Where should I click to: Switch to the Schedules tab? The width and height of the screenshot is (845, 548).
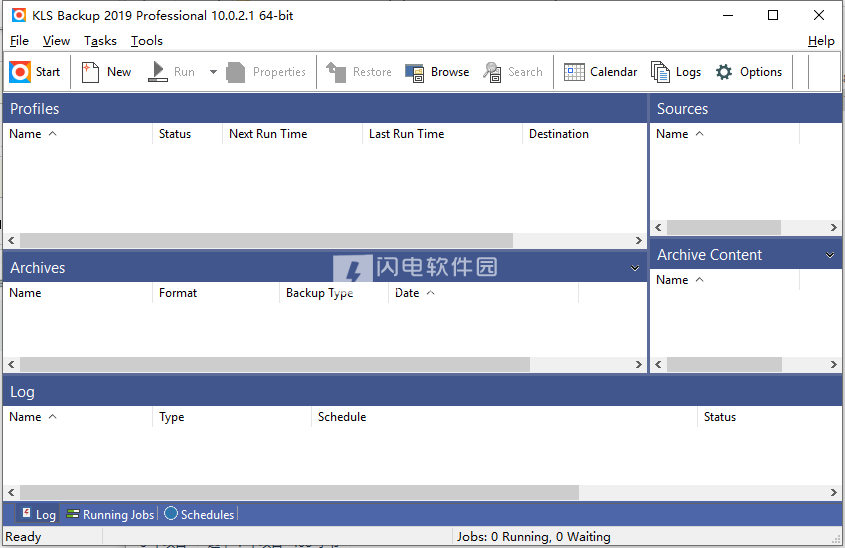tap(199, 514)
